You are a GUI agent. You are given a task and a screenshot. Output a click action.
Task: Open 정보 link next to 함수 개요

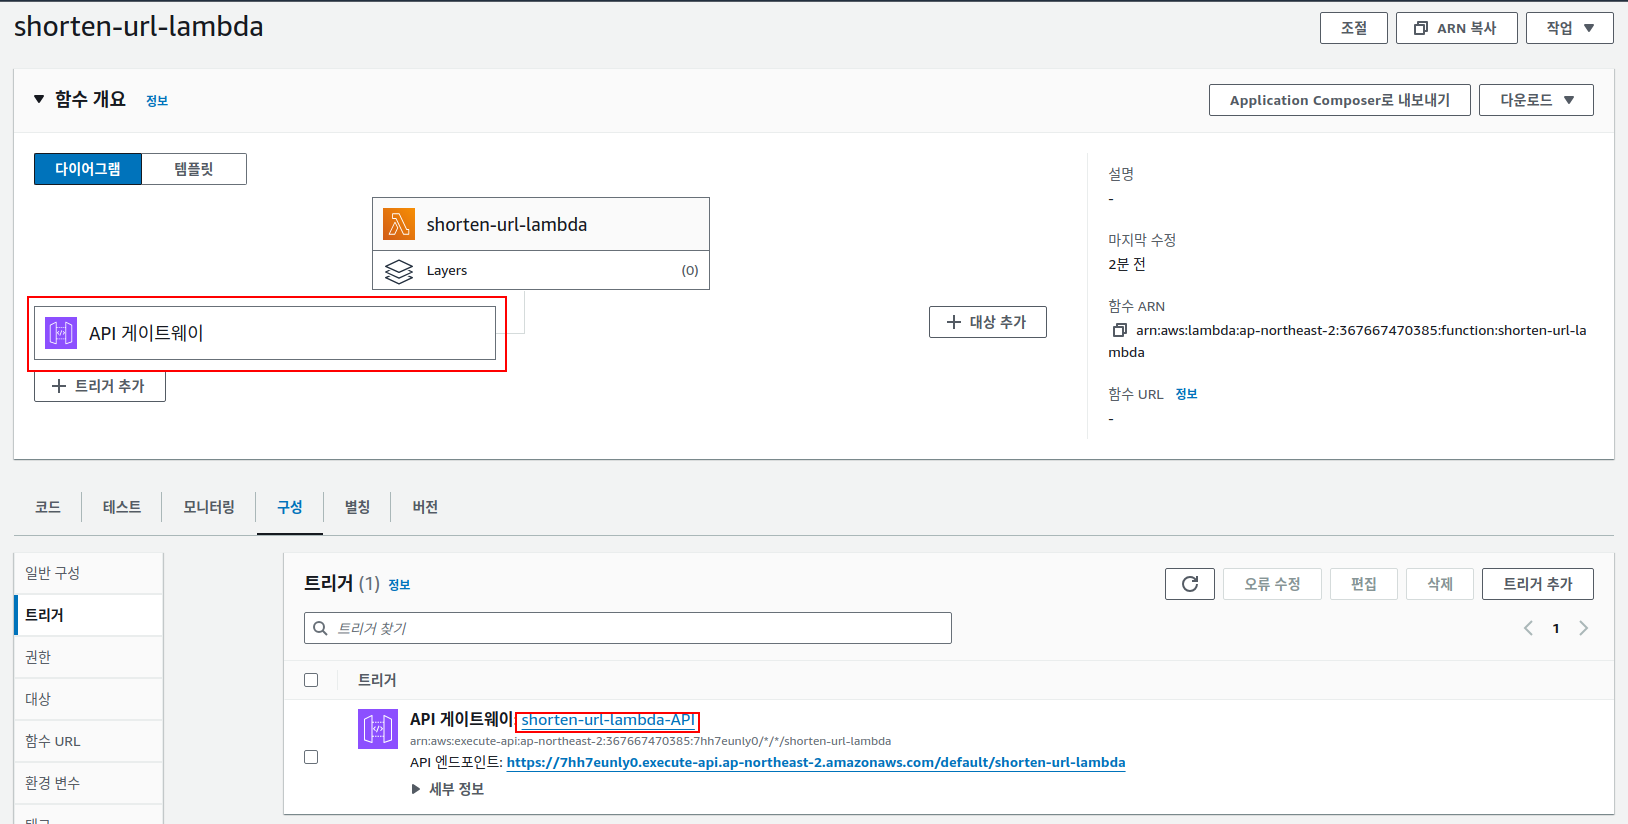(157, 101)
